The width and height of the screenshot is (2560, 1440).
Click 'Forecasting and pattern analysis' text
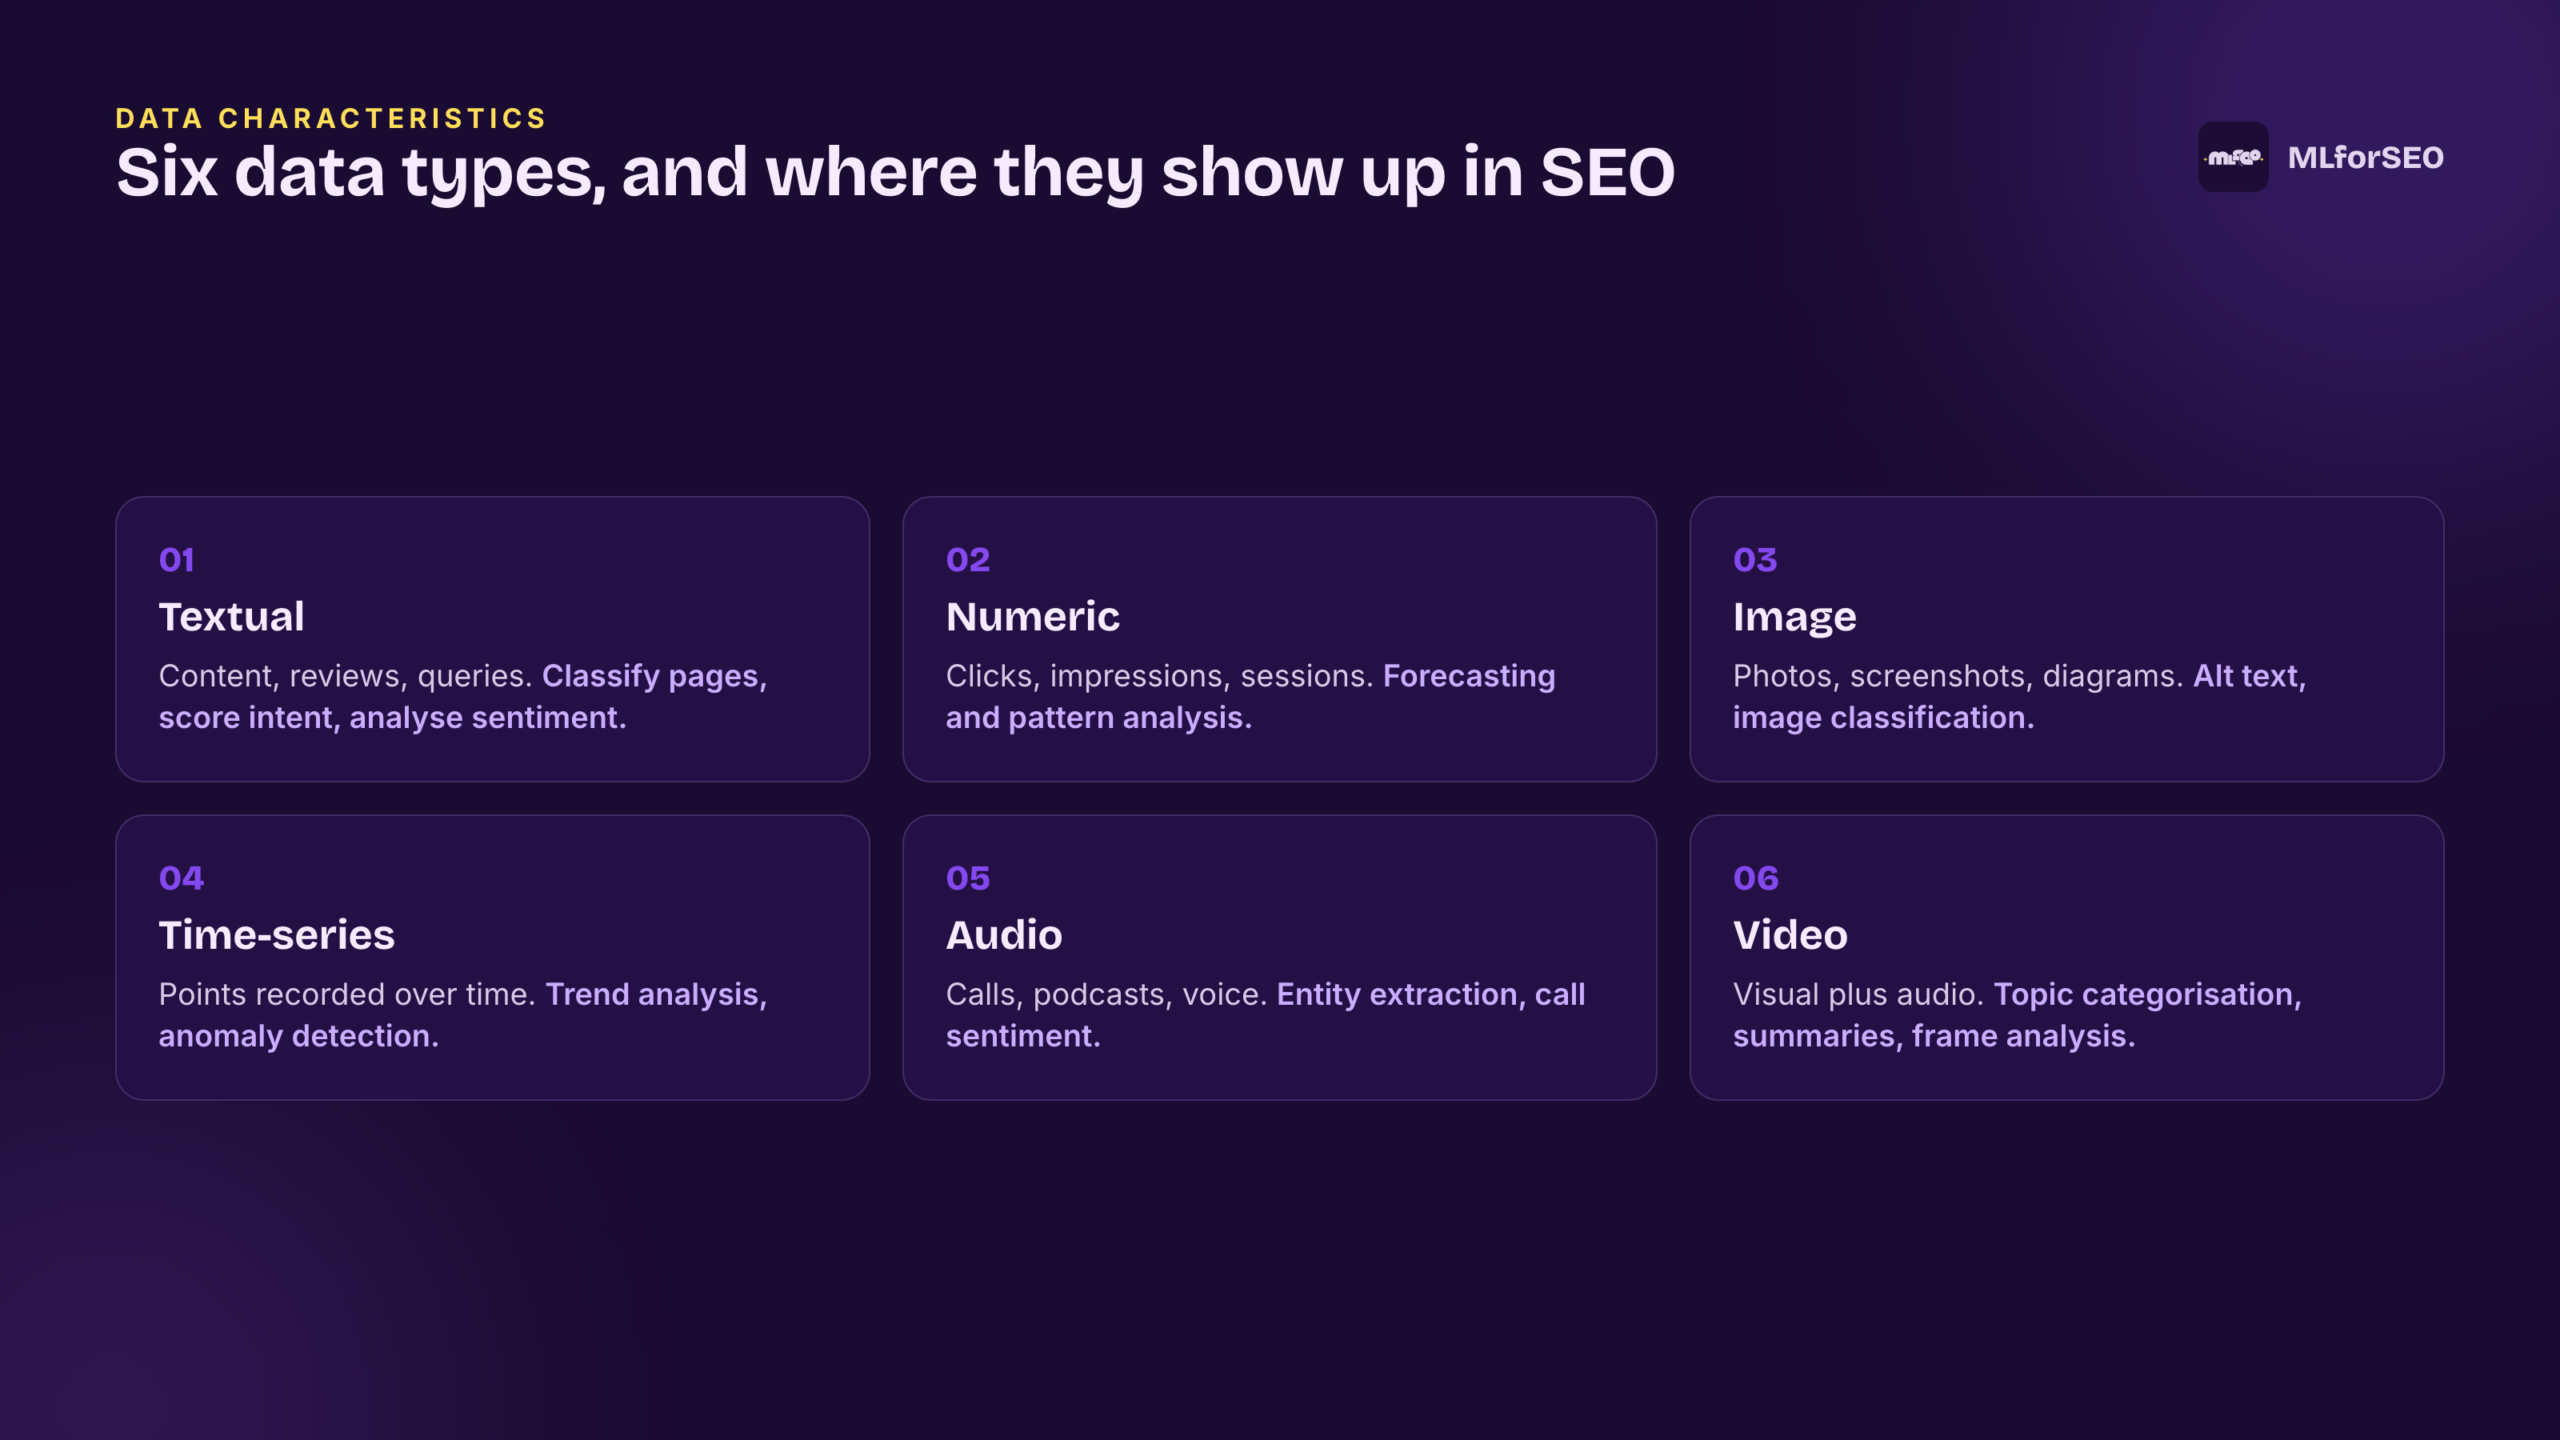tap(1250, 697)
